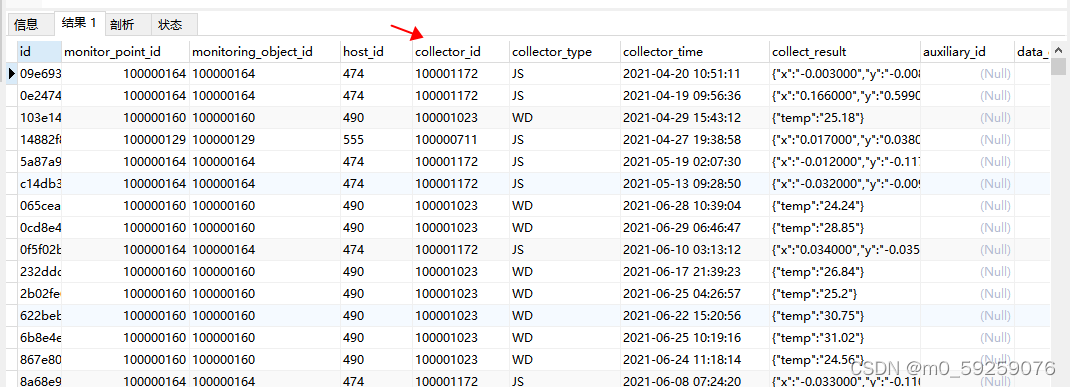Click collector_time 2021-06-22 15:20:56
The width and height of the screenshot is (1071, 387).
coord(695,316)
